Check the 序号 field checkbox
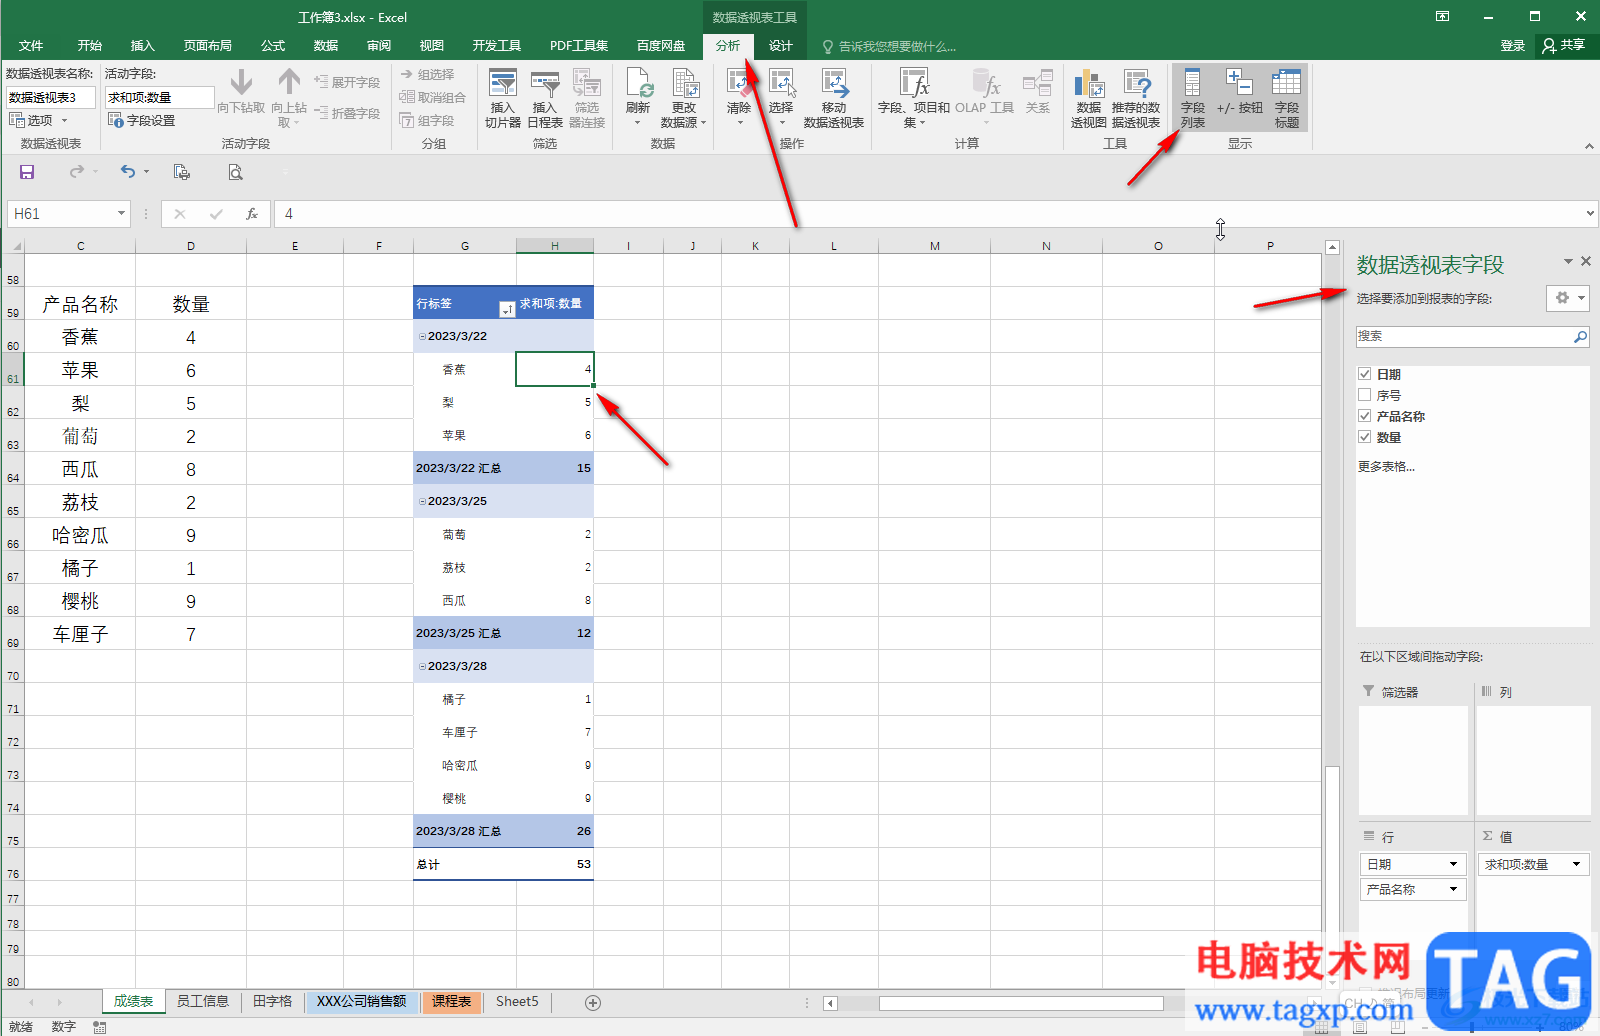 click(x=1364, y=394)
